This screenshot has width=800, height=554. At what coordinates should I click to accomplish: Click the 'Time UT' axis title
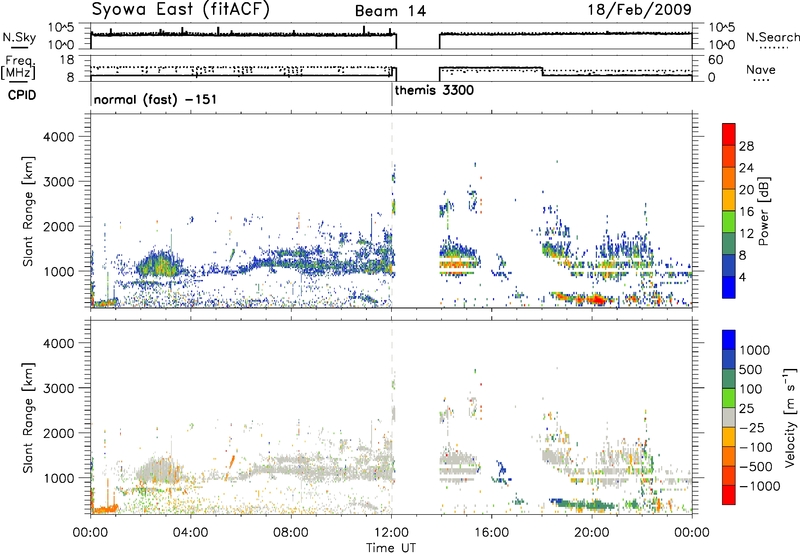(391, 548)
